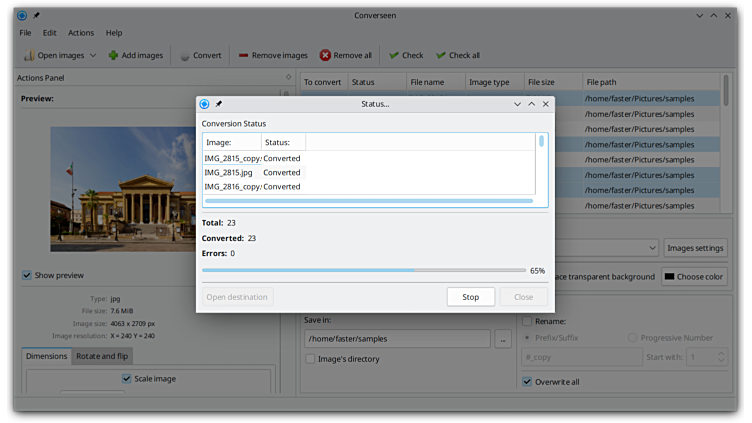Viewport: 752px width, 423px height.
Task: Expand the Open images dropdown arrow
Action: click(x=93, y=56)
